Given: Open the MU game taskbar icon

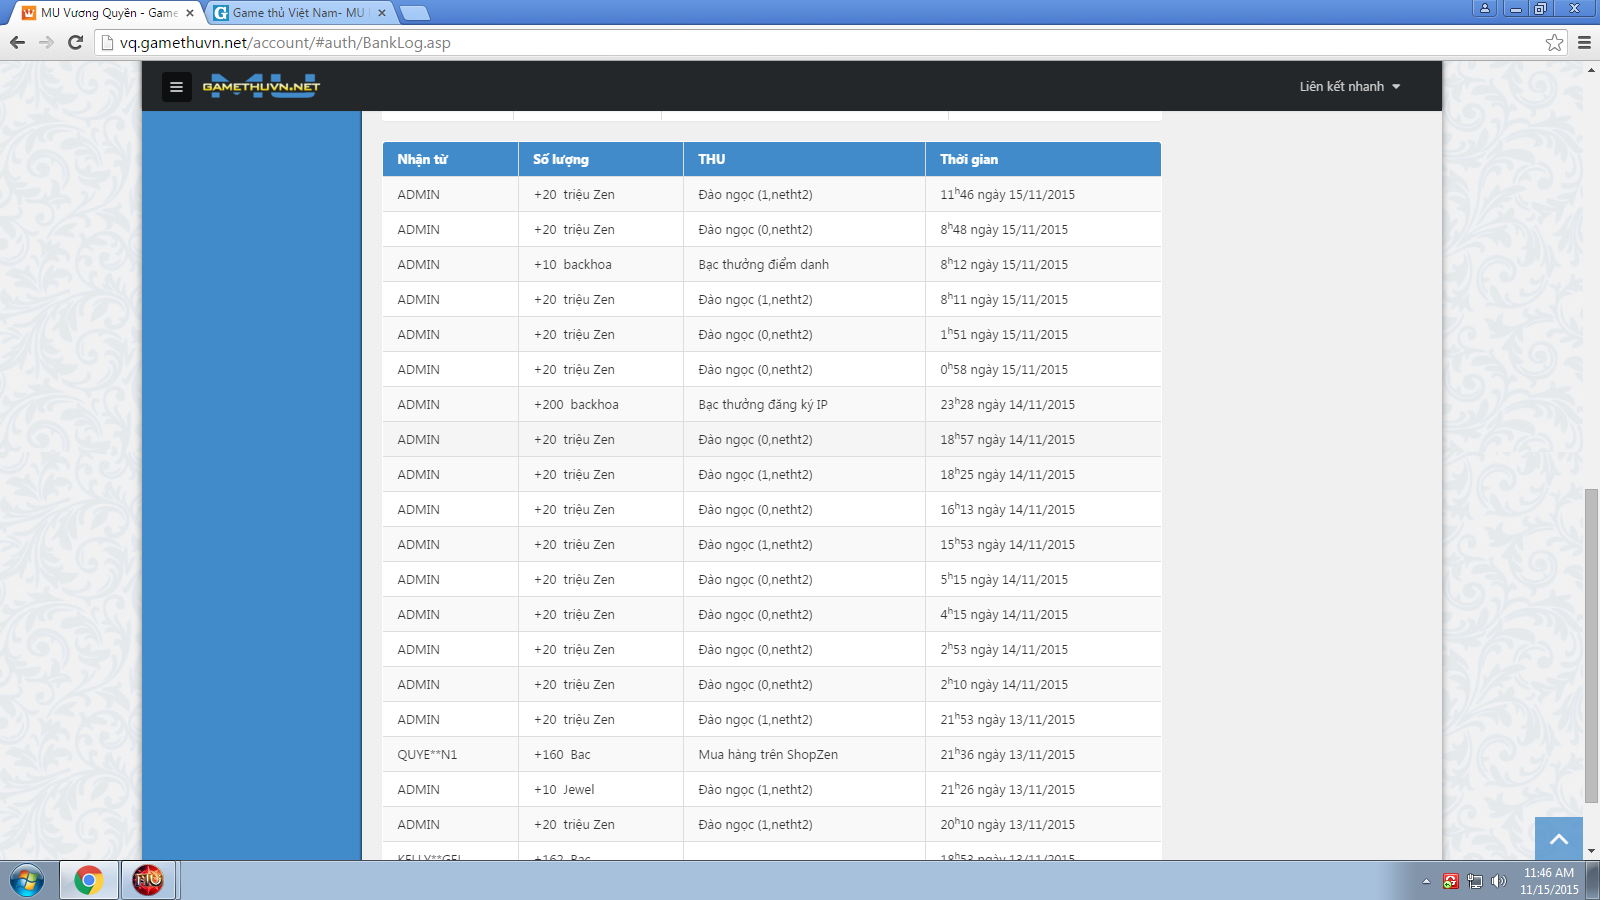Looking at the screenshot, I should point(148,881).
